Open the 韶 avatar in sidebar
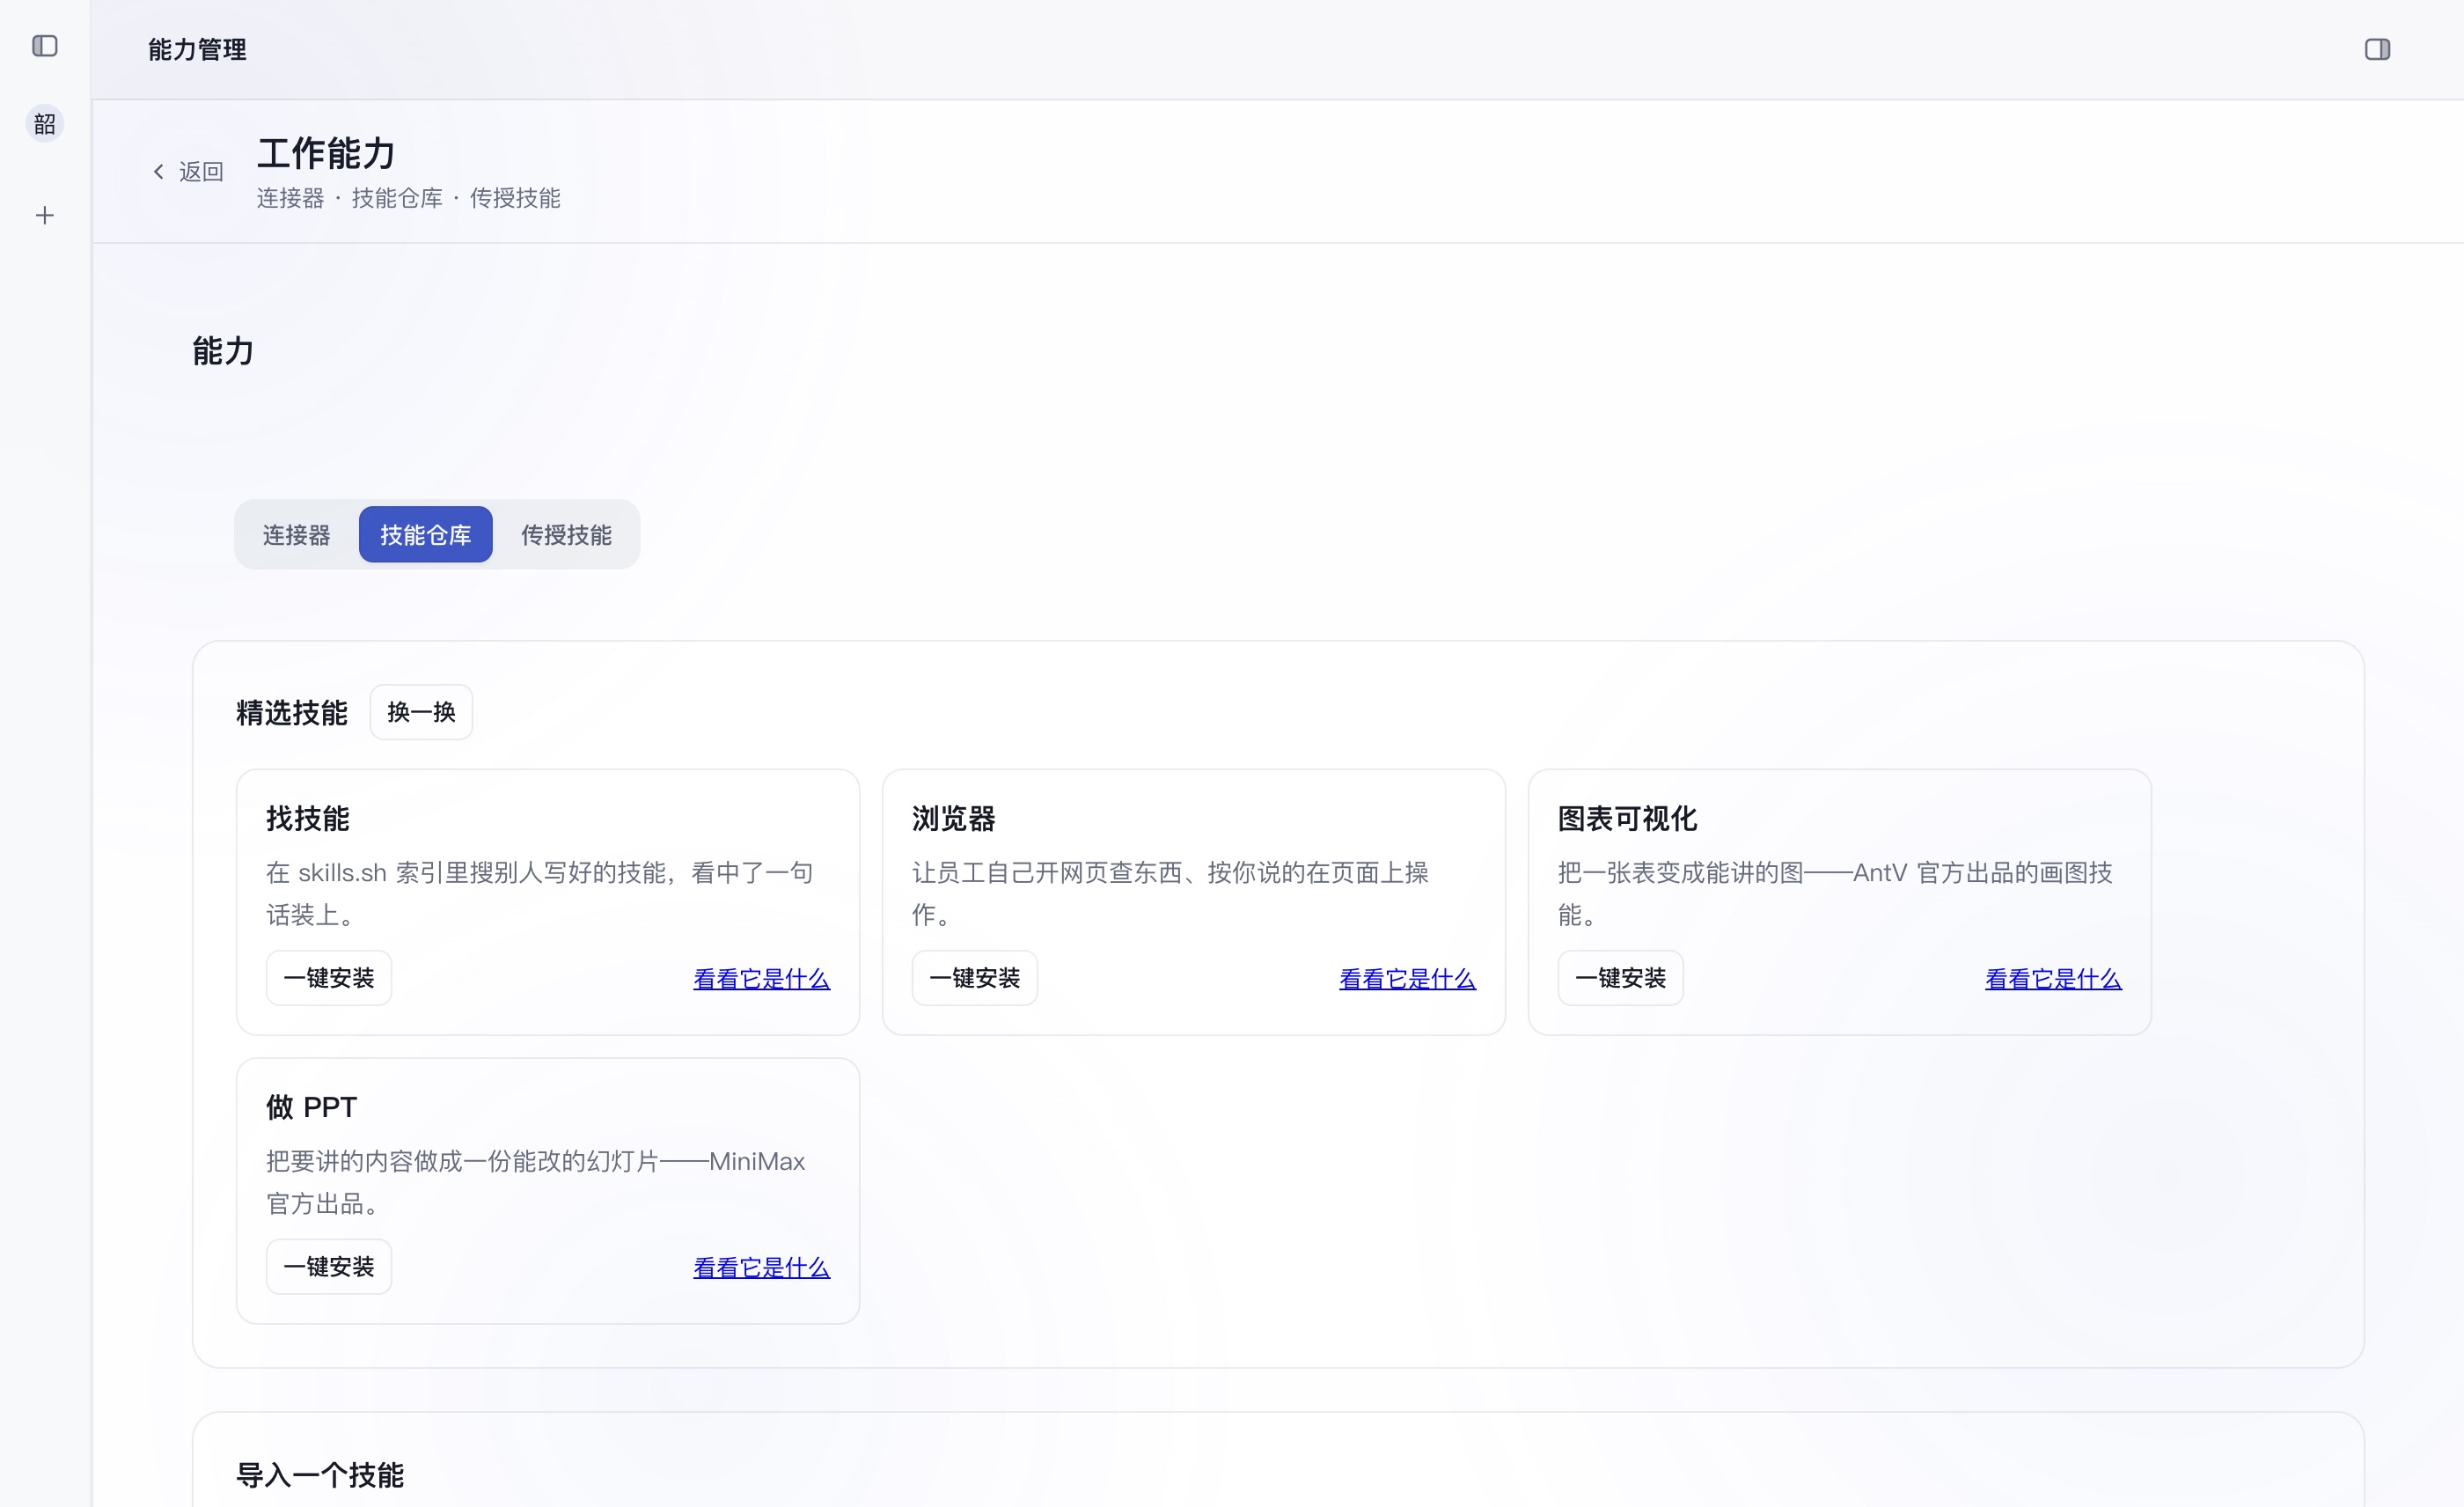2464x1507 pixels. click(x=45, y=124)
